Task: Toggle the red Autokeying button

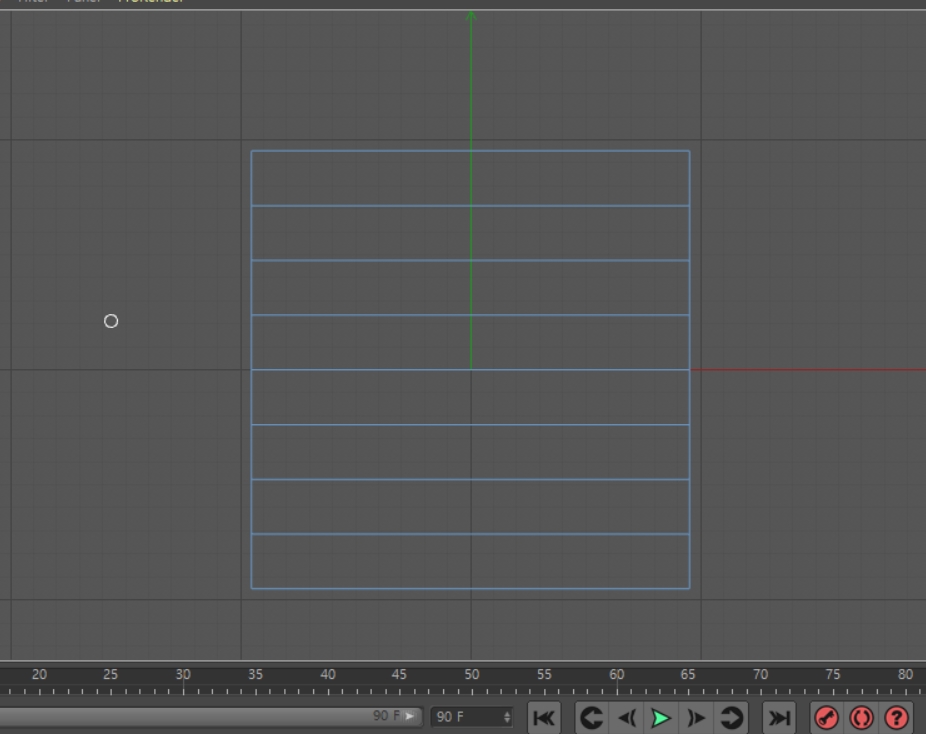Action: (x=861, y=718)
